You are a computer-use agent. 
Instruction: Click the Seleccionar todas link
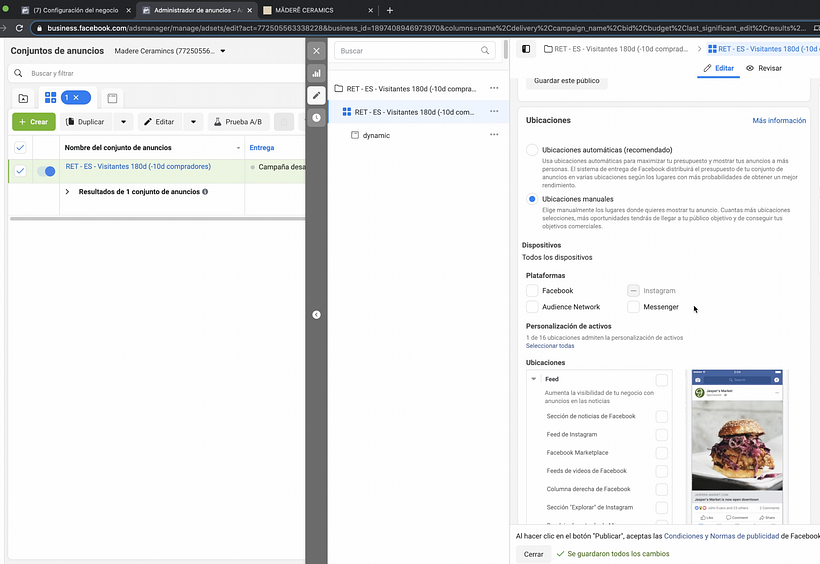pos(550,346)
